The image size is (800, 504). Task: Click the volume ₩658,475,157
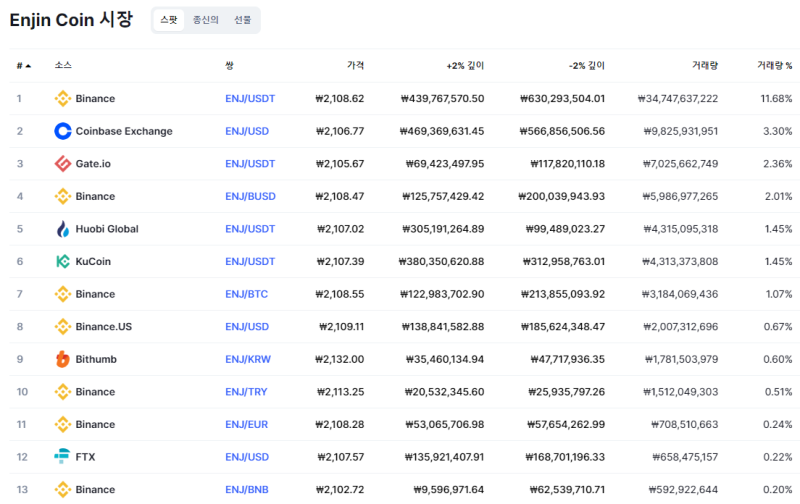click(x=685, y=458)
